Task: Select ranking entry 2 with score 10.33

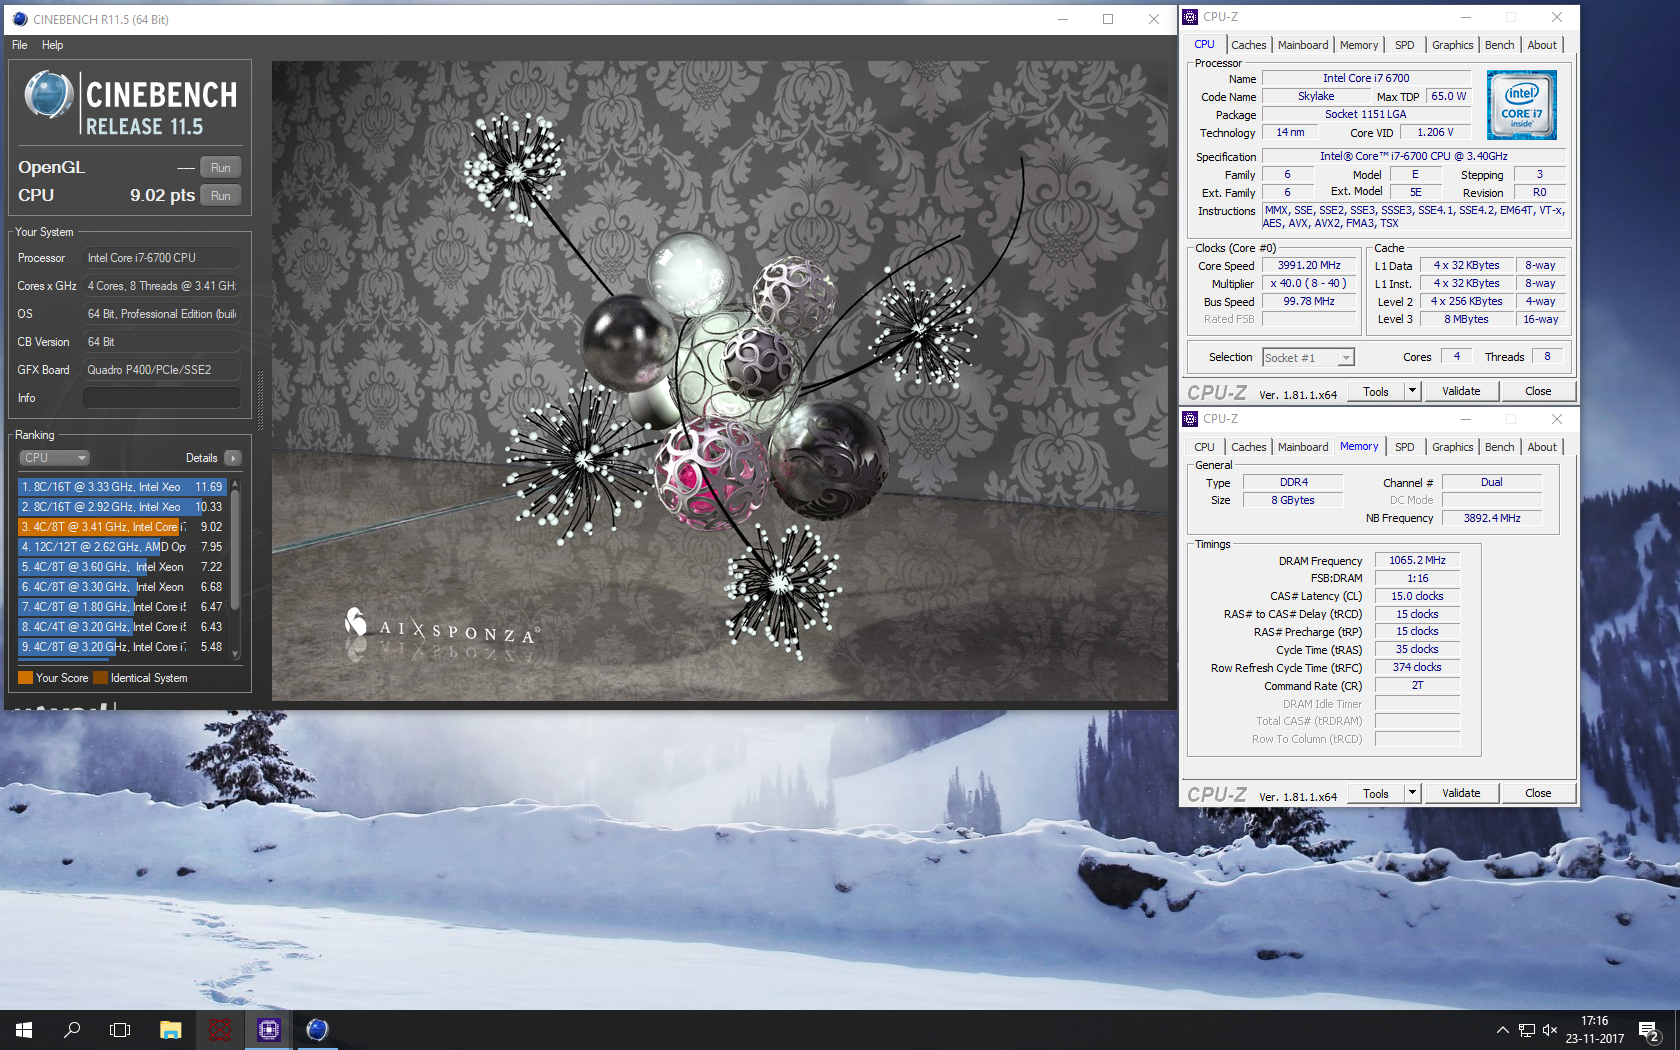Action: coord(122,507)
